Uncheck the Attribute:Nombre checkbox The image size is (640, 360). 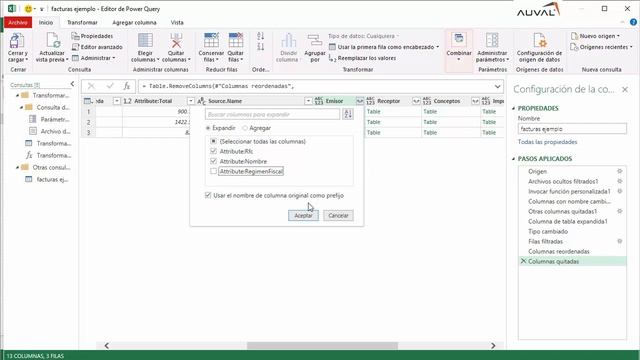213,161
